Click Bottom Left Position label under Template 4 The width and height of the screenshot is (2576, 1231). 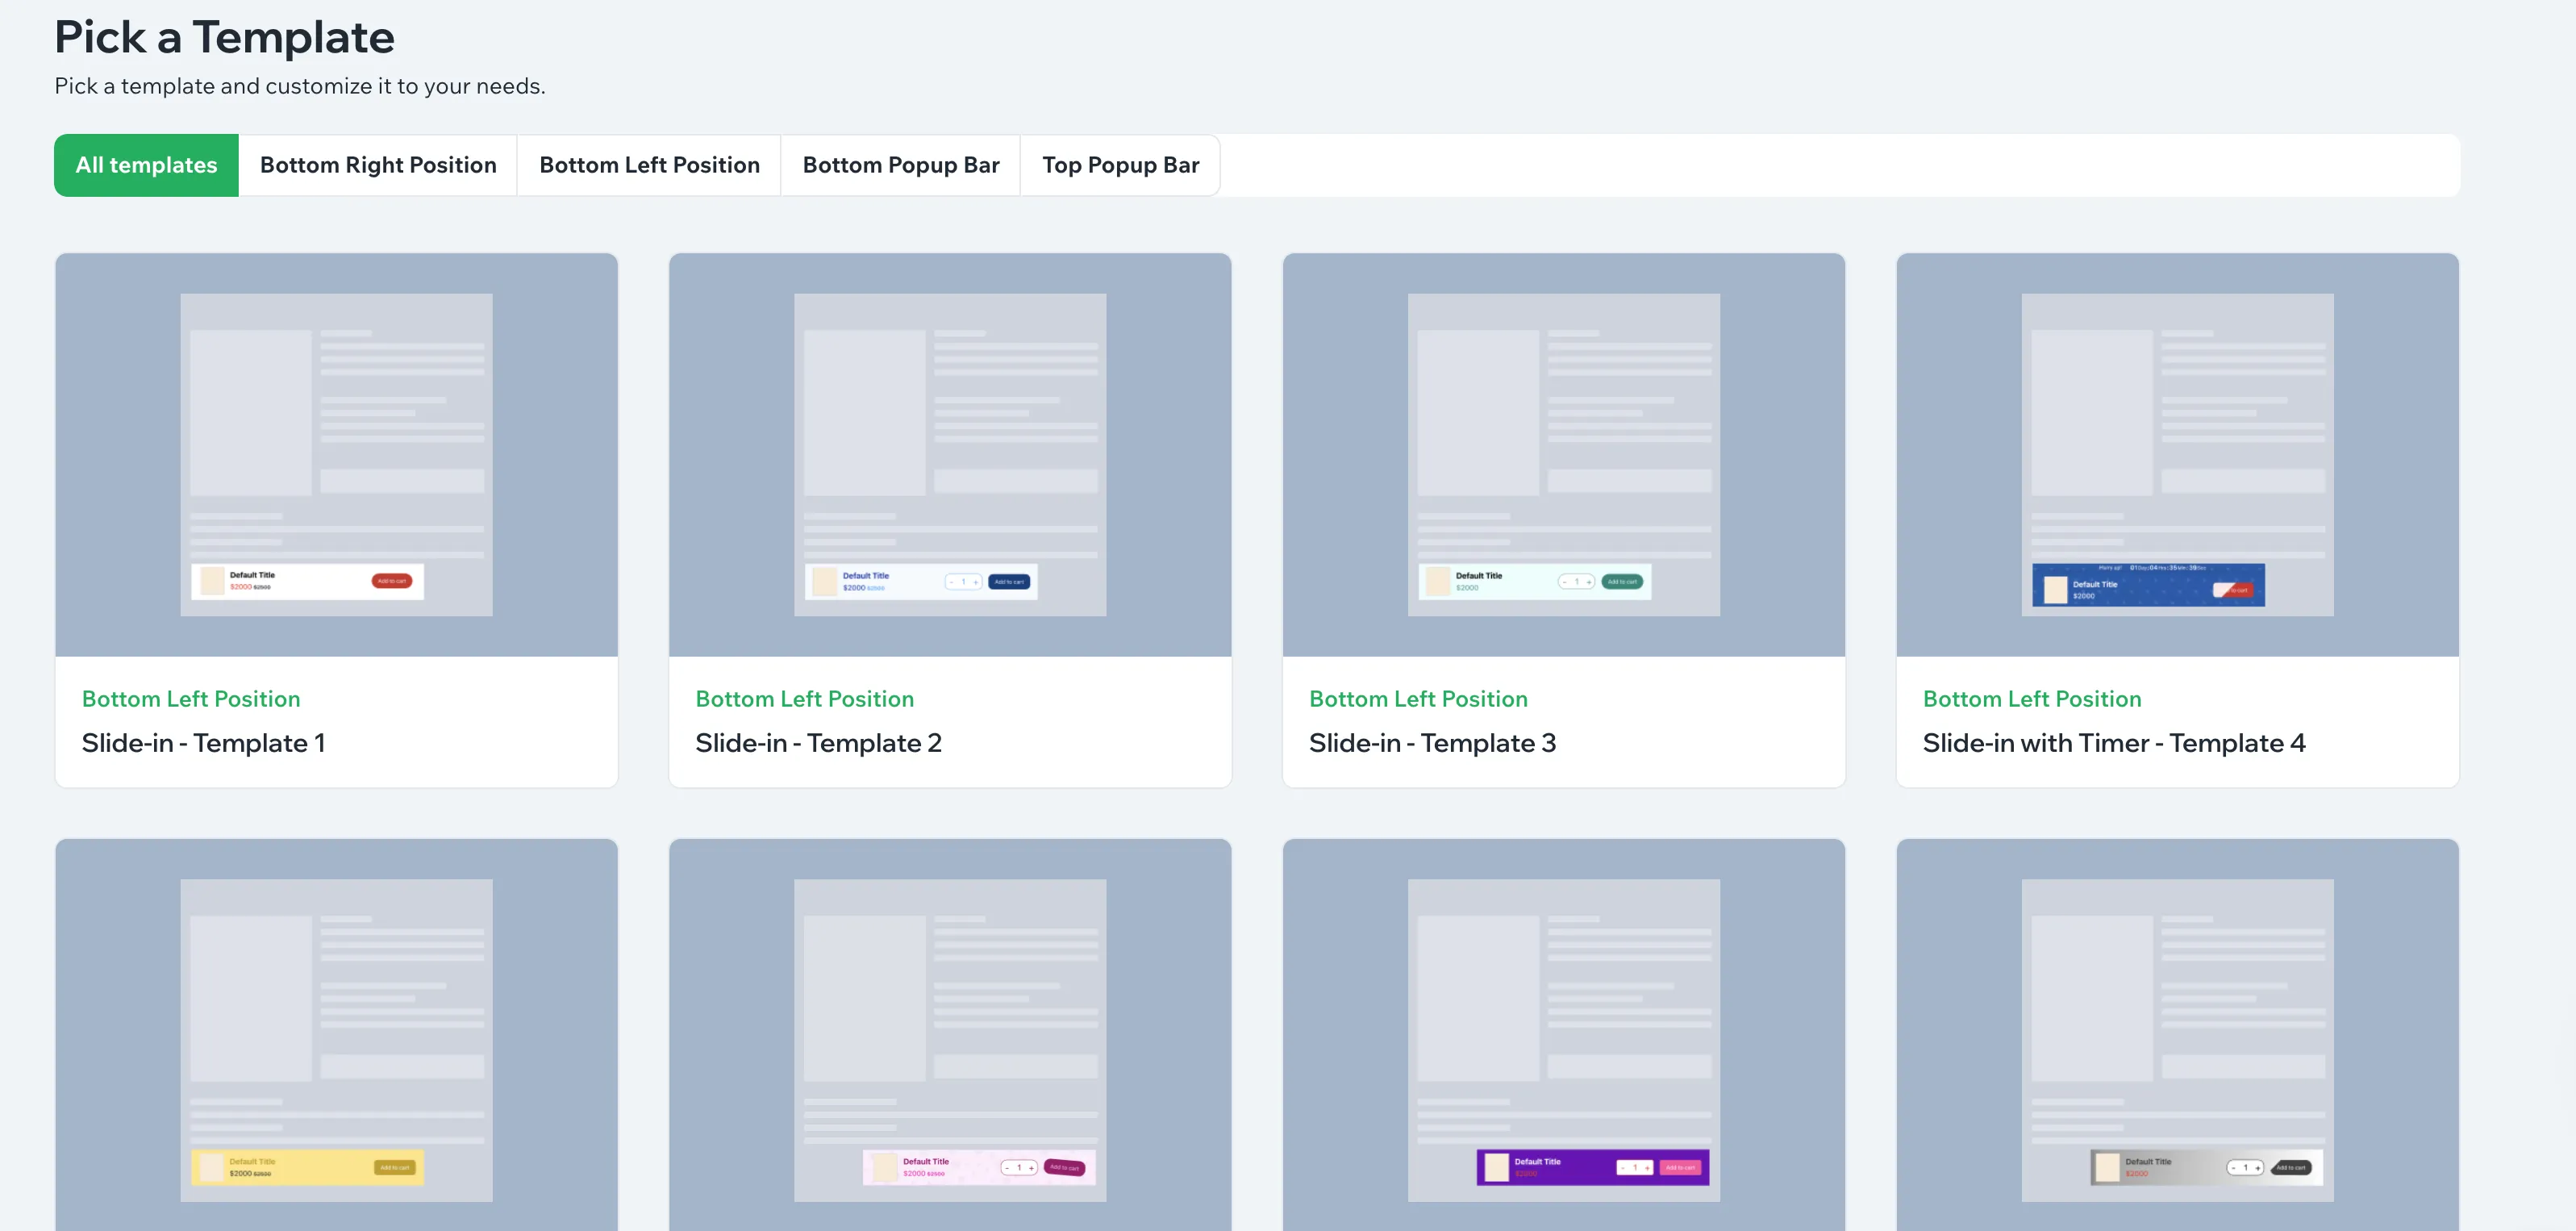click(2031, 699)
